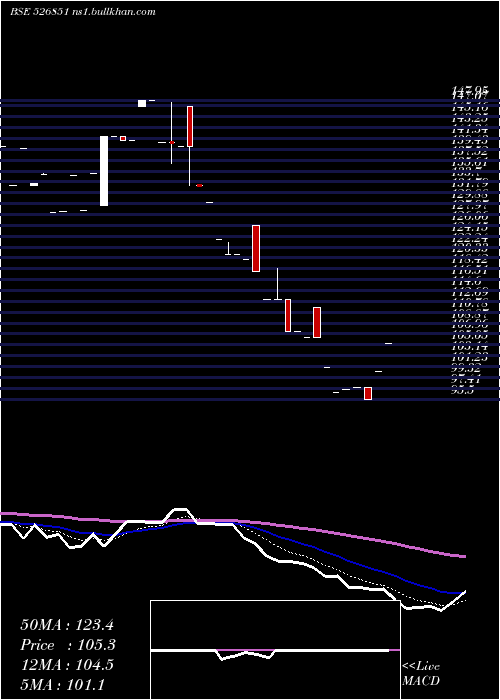The width and height of the screenshot is (500, 700).
Task: Click the BSE 526851 ns1.bullkhan.com title text
Action: click(x=83, y=12)
